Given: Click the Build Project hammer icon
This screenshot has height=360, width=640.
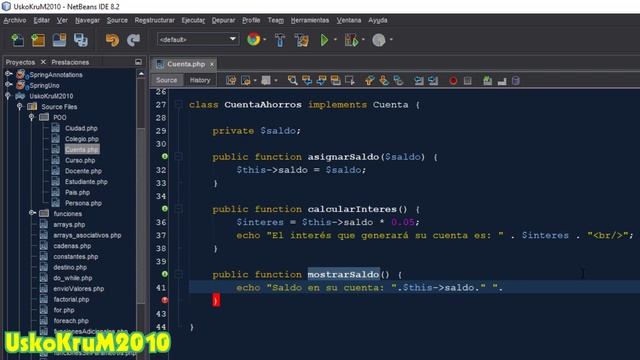Looking at the screenshot, I should tap(280, 40).
